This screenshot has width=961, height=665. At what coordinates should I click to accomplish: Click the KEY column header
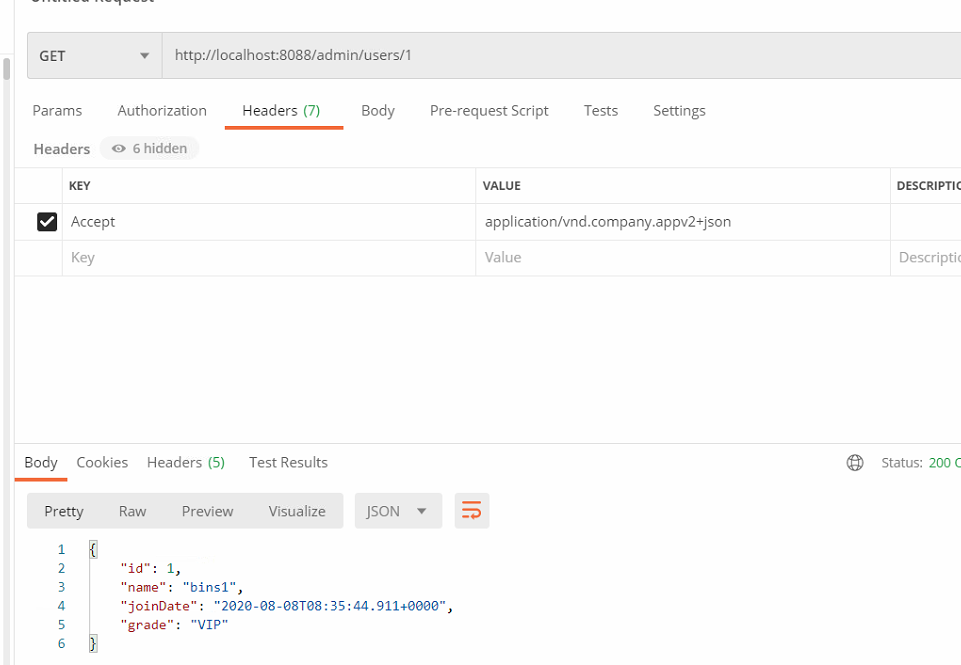80,186
